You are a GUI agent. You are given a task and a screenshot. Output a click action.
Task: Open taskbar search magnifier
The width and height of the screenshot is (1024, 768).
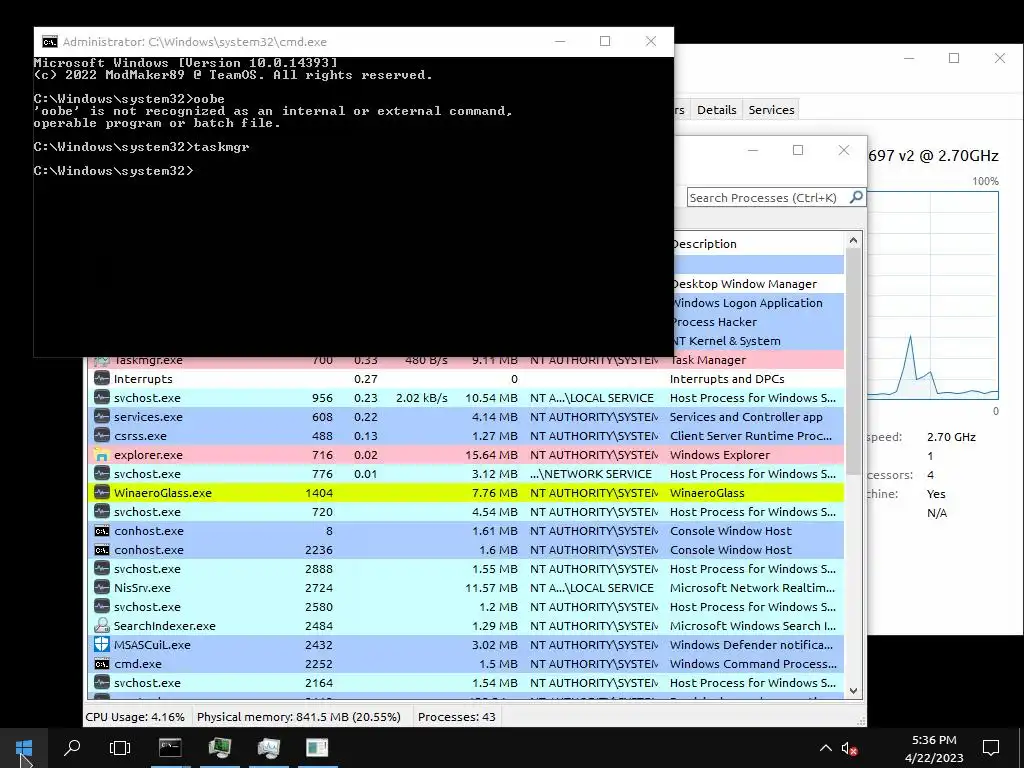72,748
